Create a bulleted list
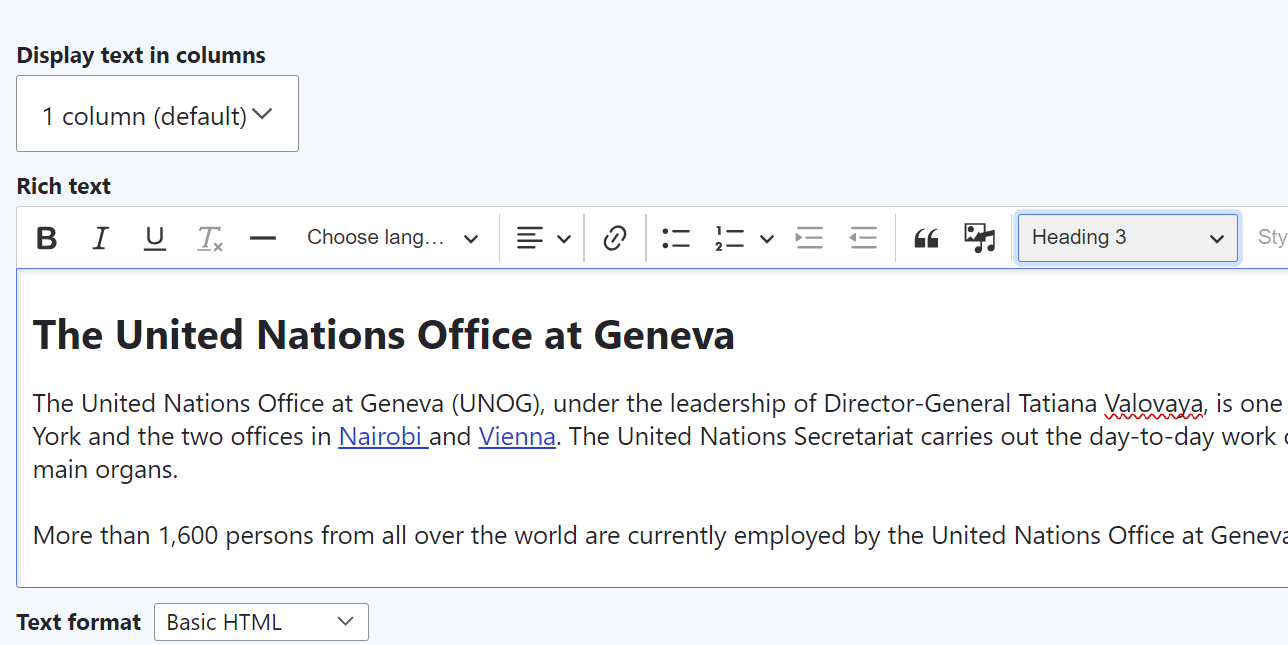Viewport: 1288px width, 645px height. click(676, 237)
